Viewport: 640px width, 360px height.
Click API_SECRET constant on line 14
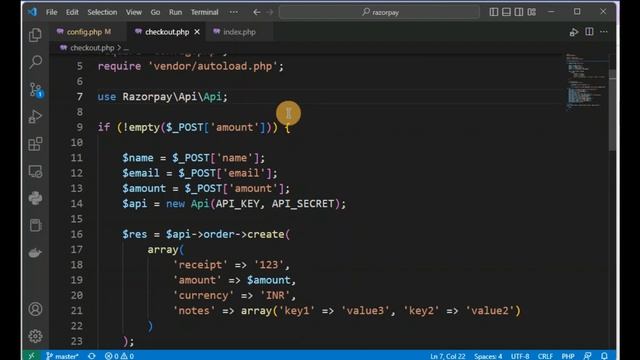[x=303, y=204]
